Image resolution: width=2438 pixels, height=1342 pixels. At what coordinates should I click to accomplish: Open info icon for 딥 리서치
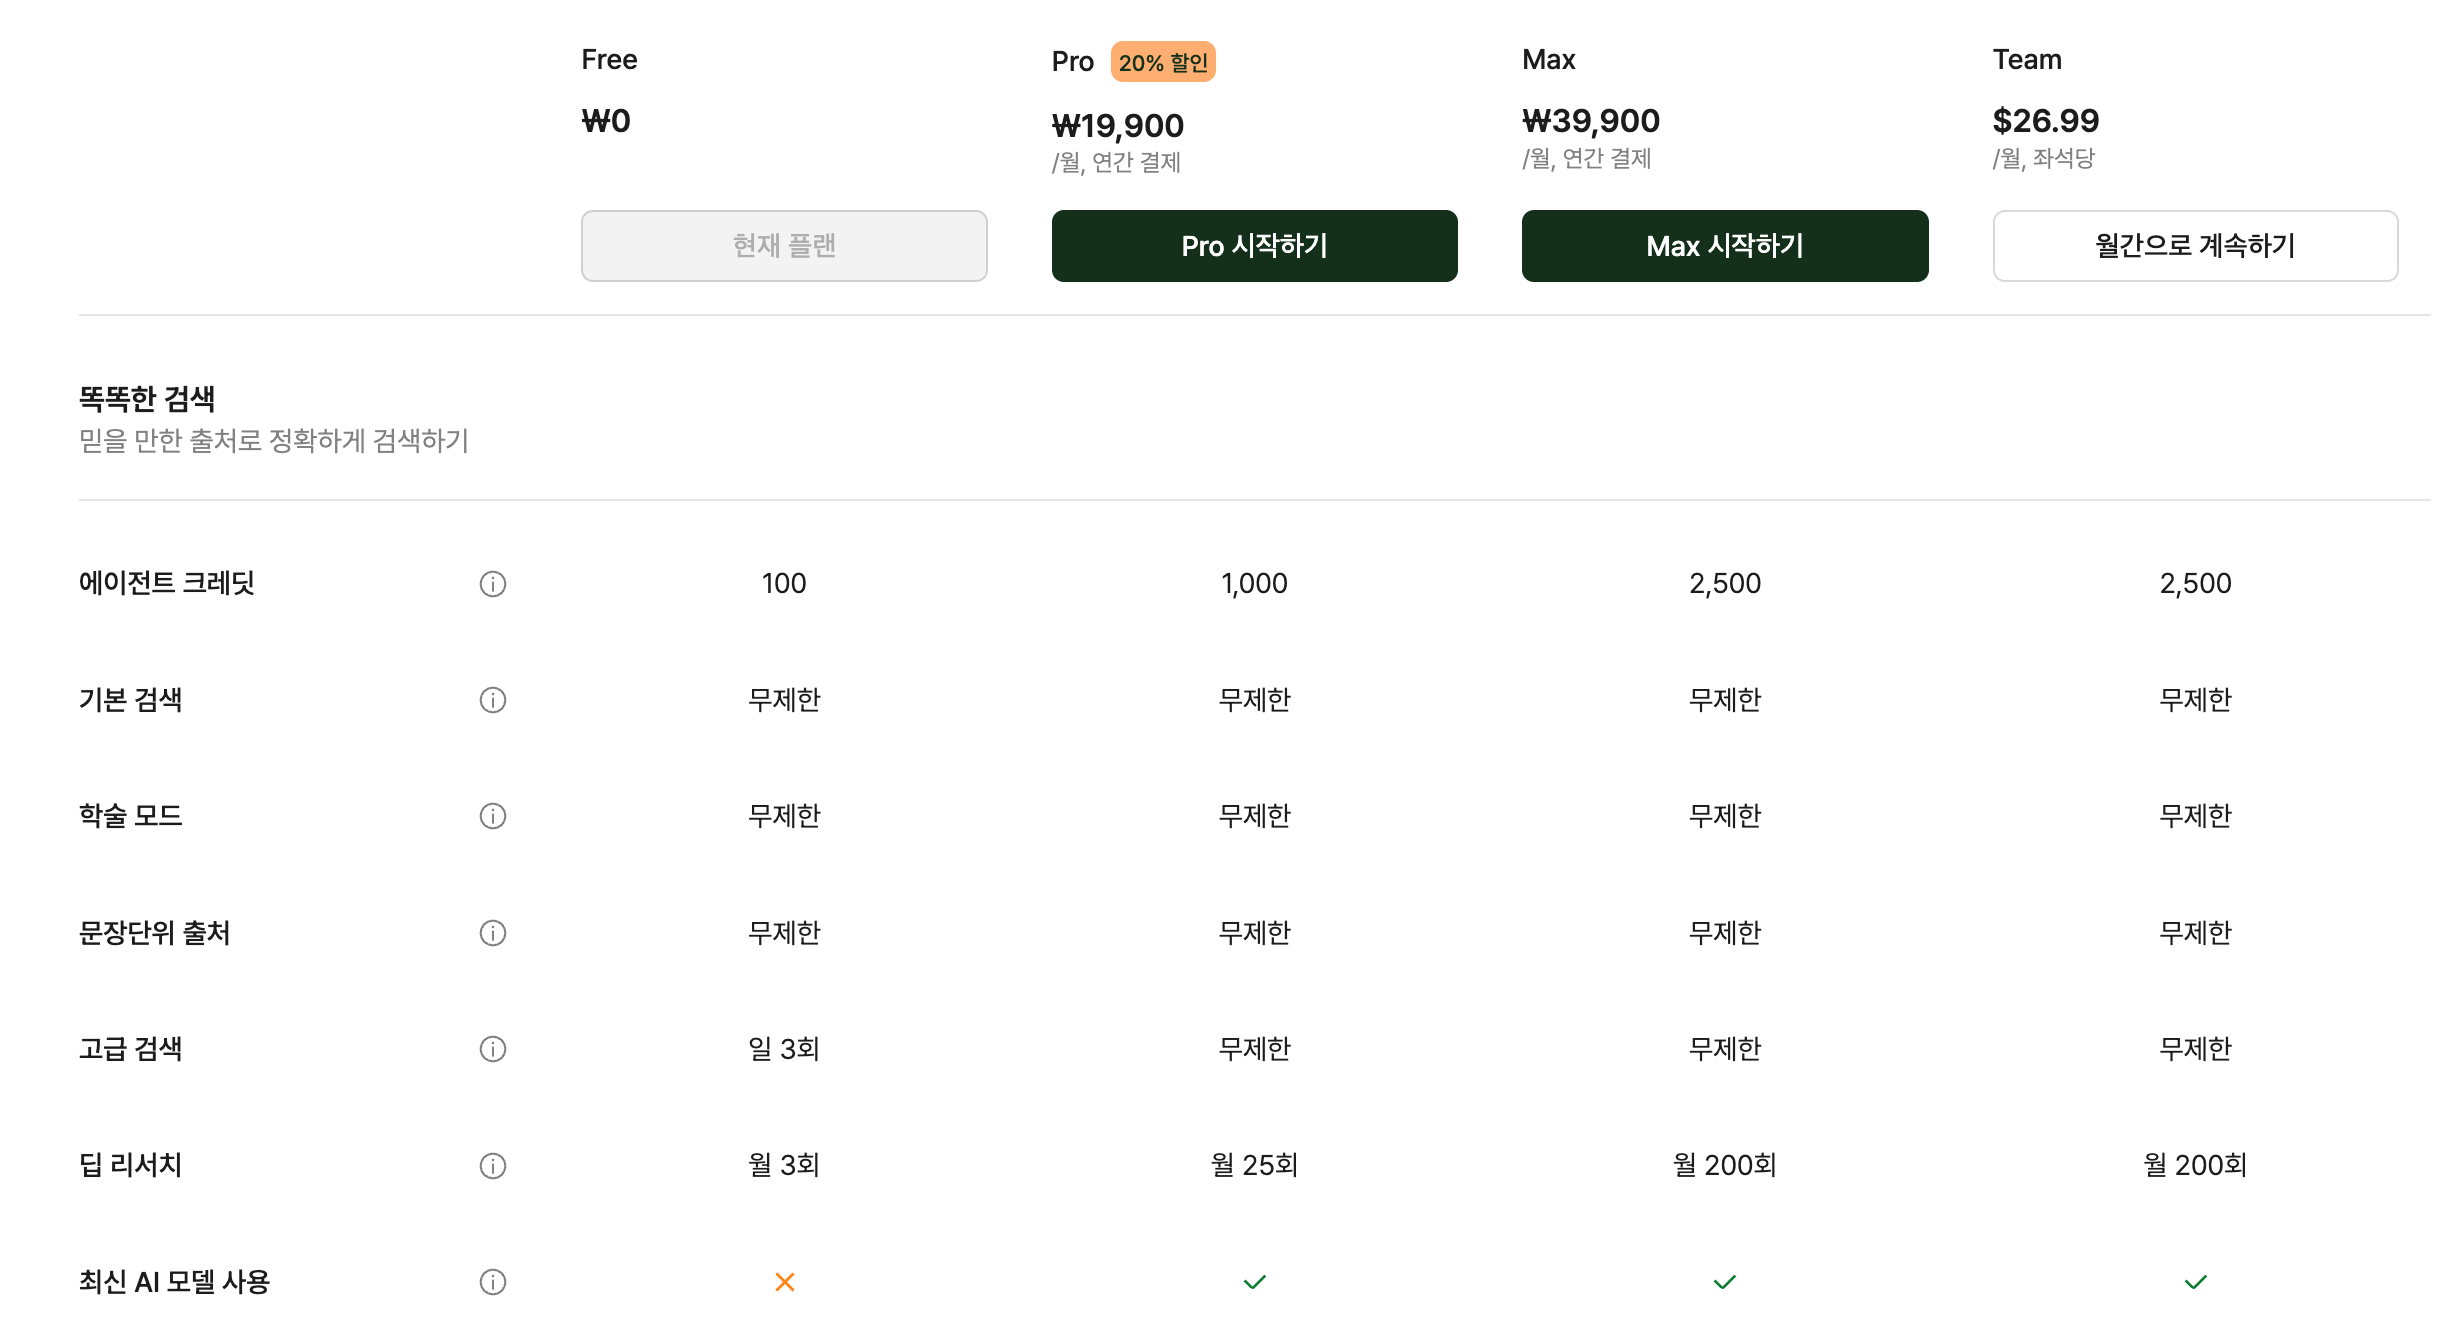click(x=493, y=1166)
